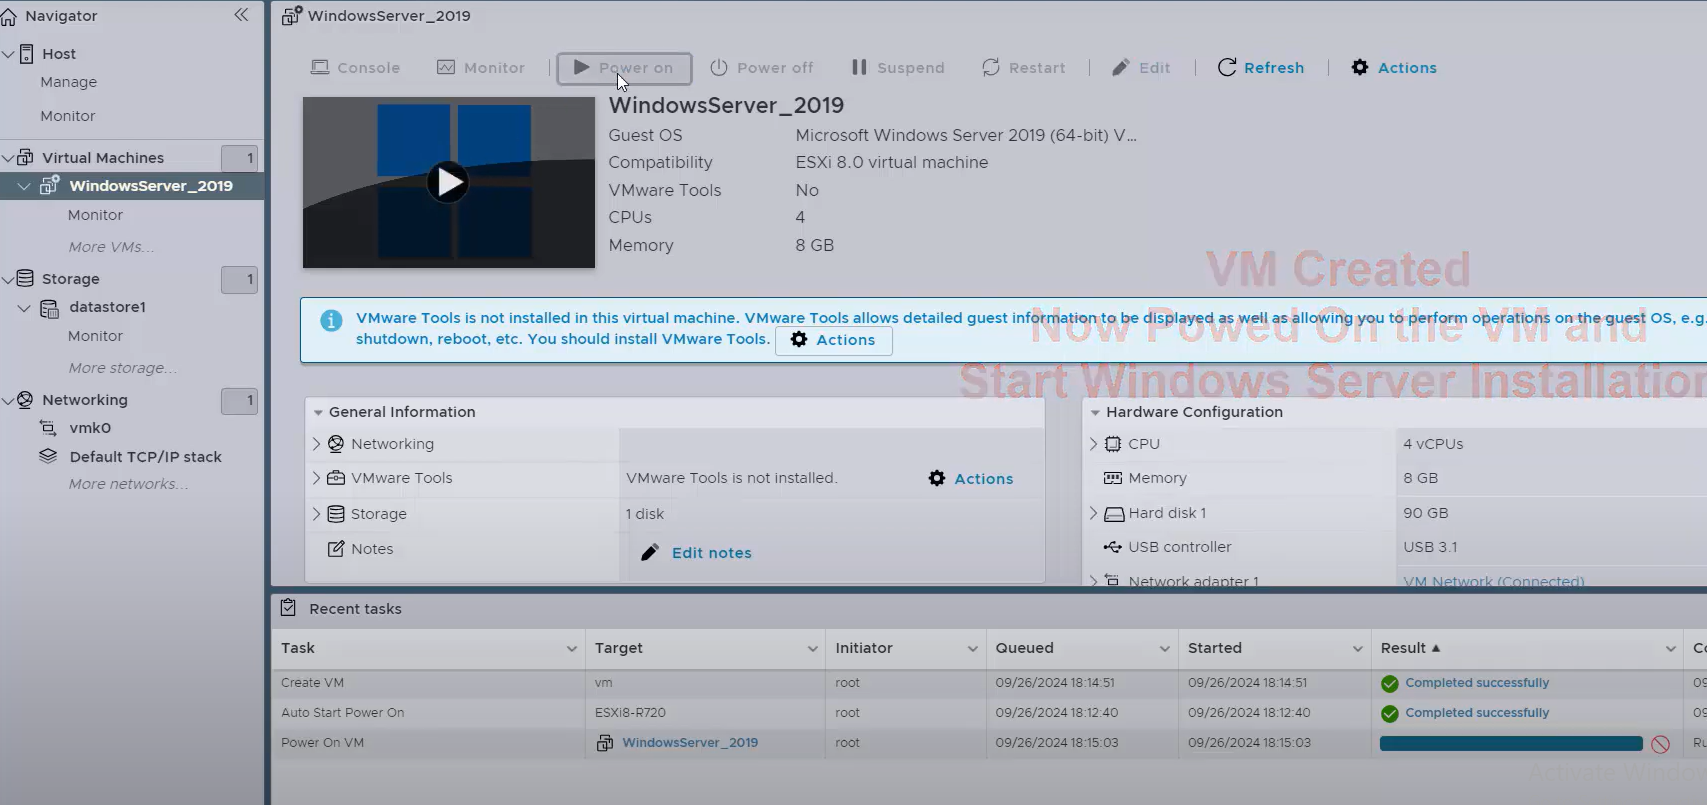Click the pencil icon beside Edit notes
Viewport: 1707px width, 805px height.
point(650,553)
